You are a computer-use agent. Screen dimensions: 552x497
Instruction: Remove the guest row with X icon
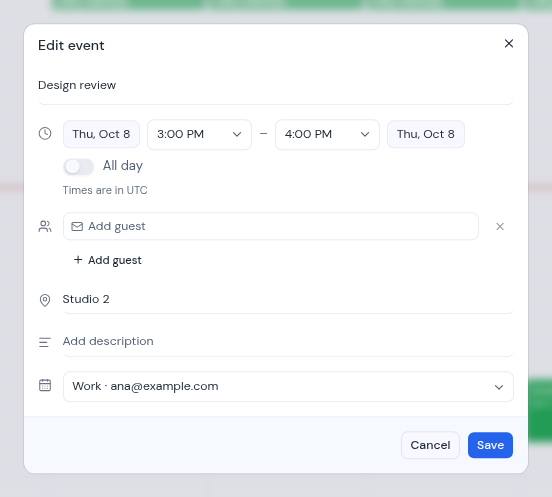coord(500,226)
